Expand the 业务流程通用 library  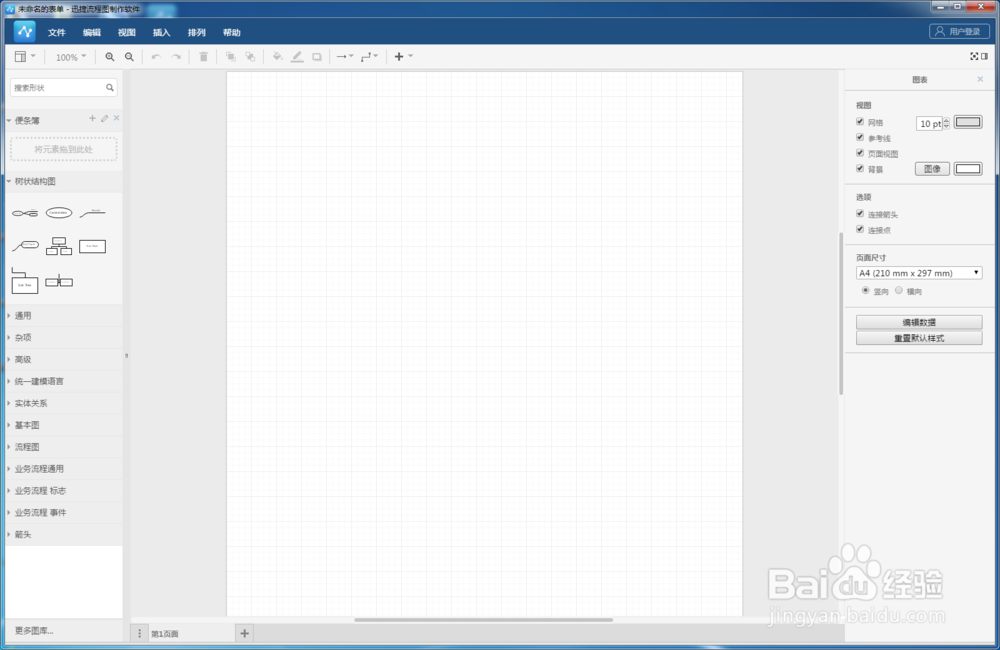point(64,469)
